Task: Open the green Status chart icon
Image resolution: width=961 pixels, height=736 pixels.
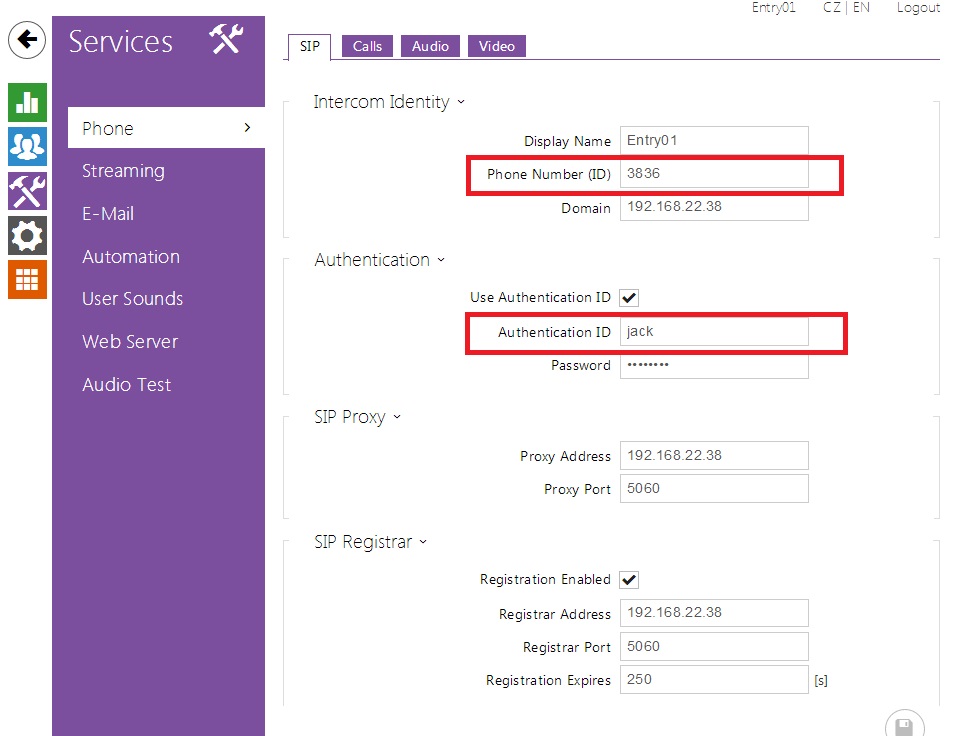Action: (x=27, y=102)
